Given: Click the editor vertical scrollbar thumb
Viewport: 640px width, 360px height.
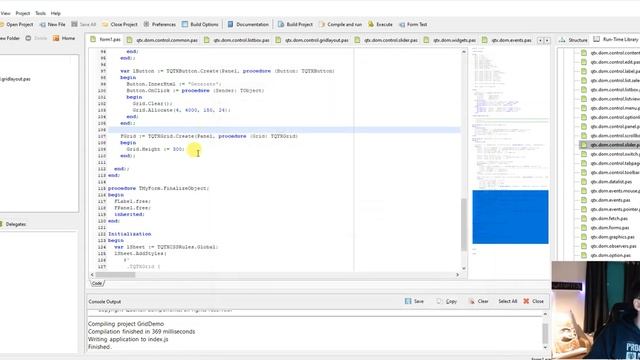Looking at the screenshot, I should click(464, 224).
